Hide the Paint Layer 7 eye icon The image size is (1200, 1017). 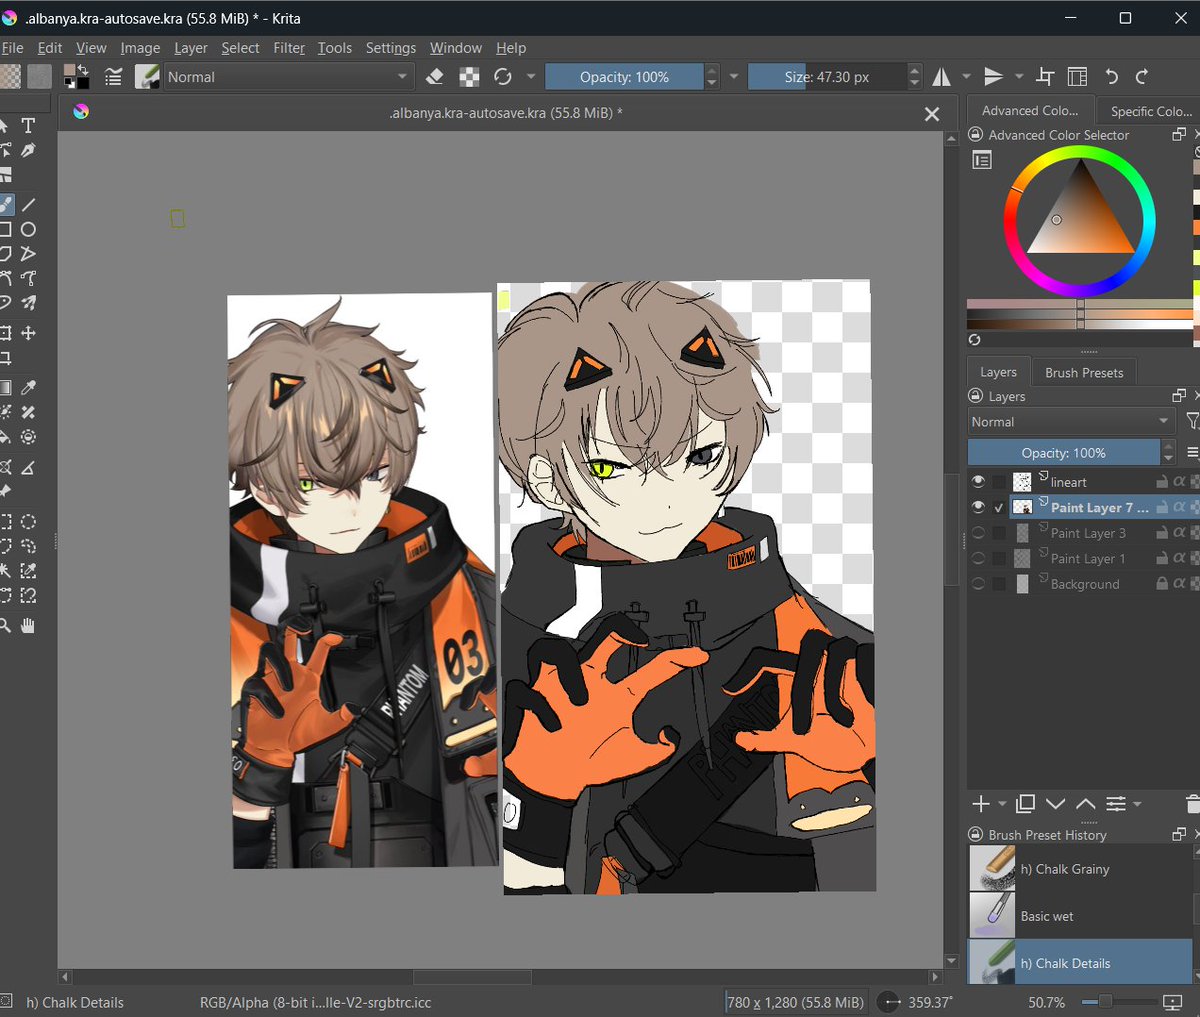point(978,507)
